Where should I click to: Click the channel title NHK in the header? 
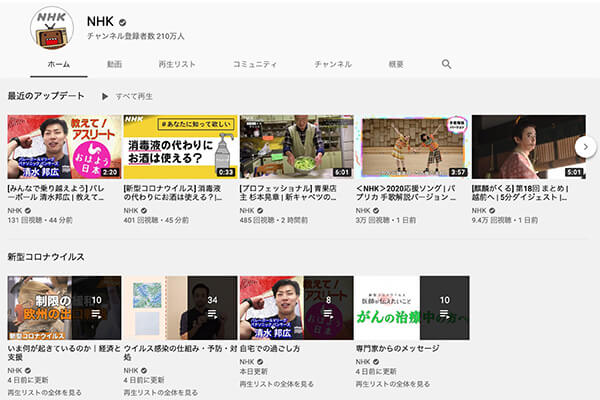coord(100,21)
